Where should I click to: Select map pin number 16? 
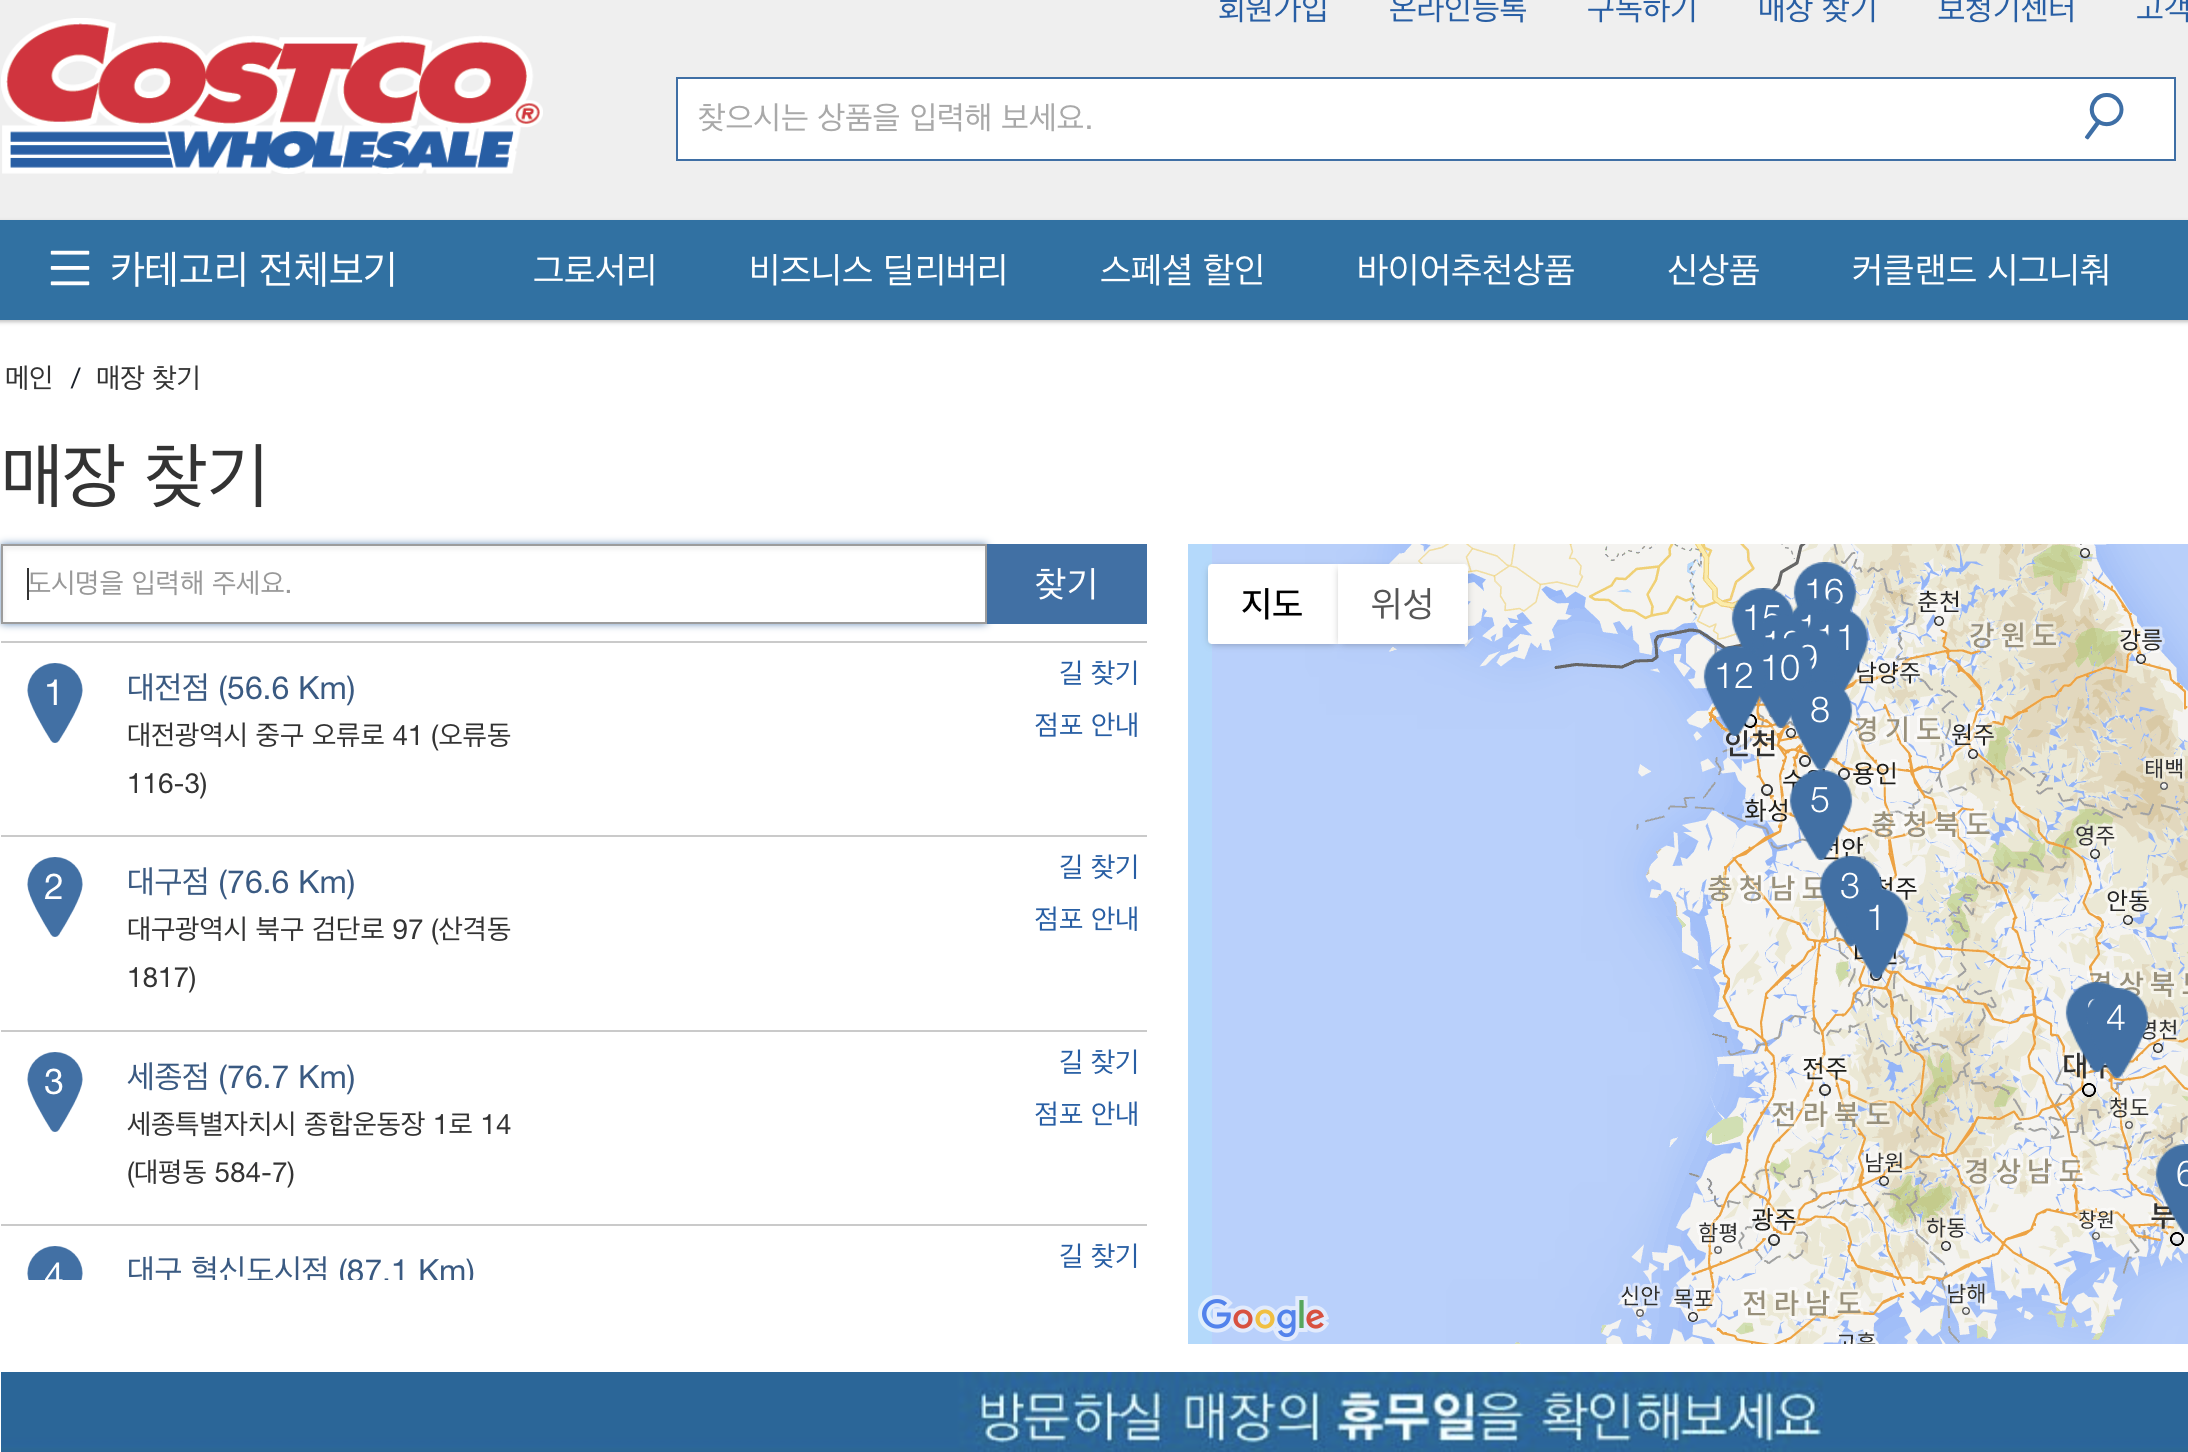[x=1825, y=590]
